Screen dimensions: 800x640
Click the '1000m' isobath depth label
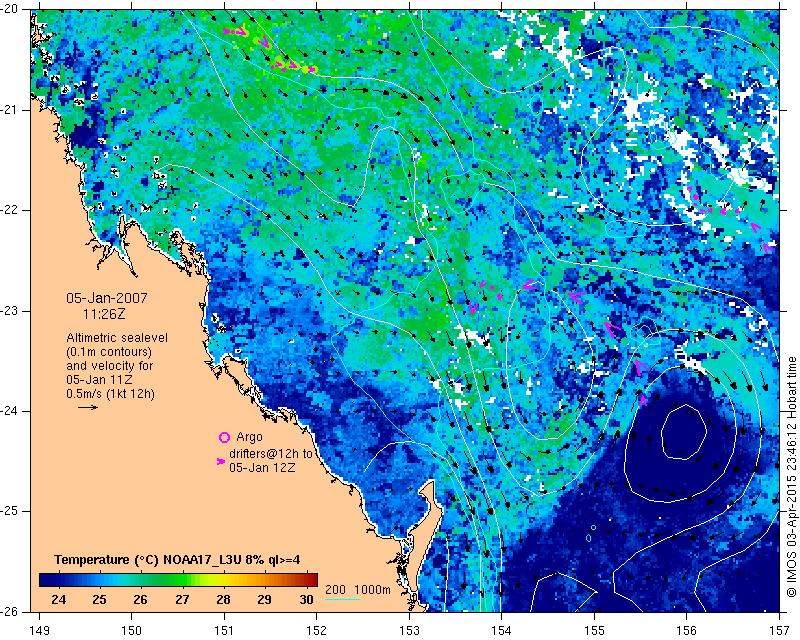(372, 590)
